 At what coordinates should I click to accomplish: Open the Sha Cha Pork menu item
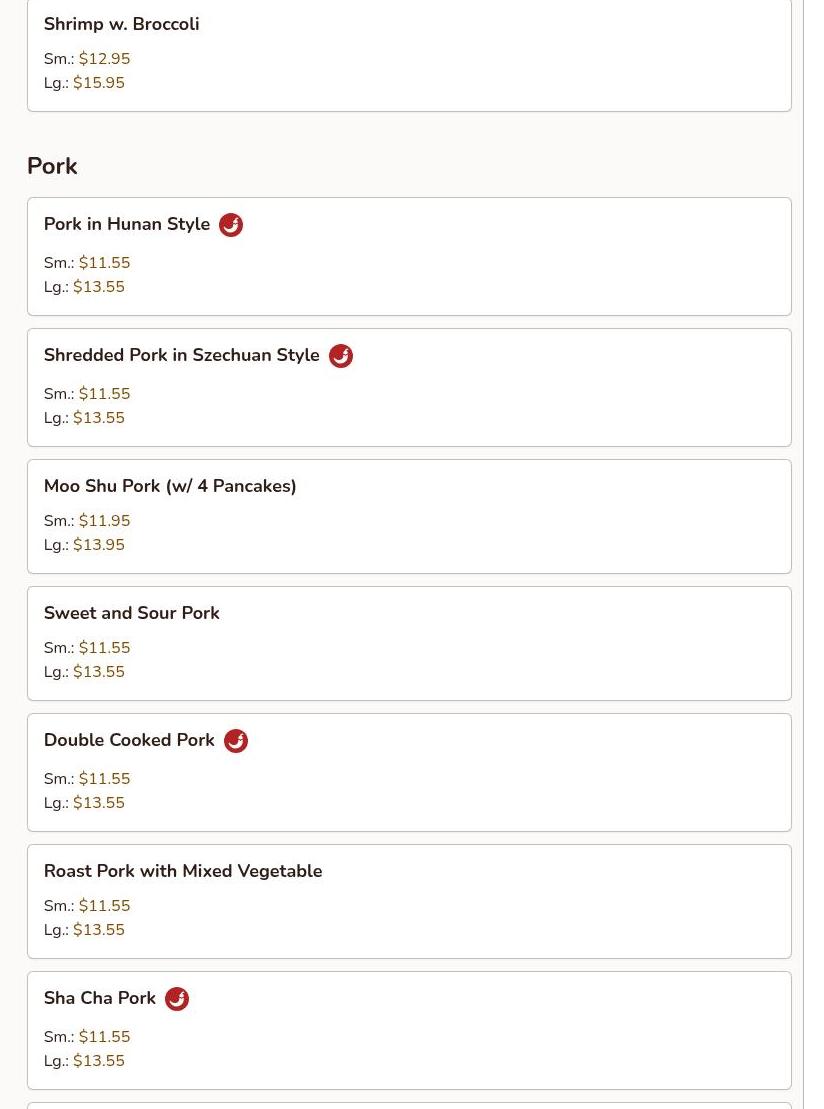tap(409, 1030)
